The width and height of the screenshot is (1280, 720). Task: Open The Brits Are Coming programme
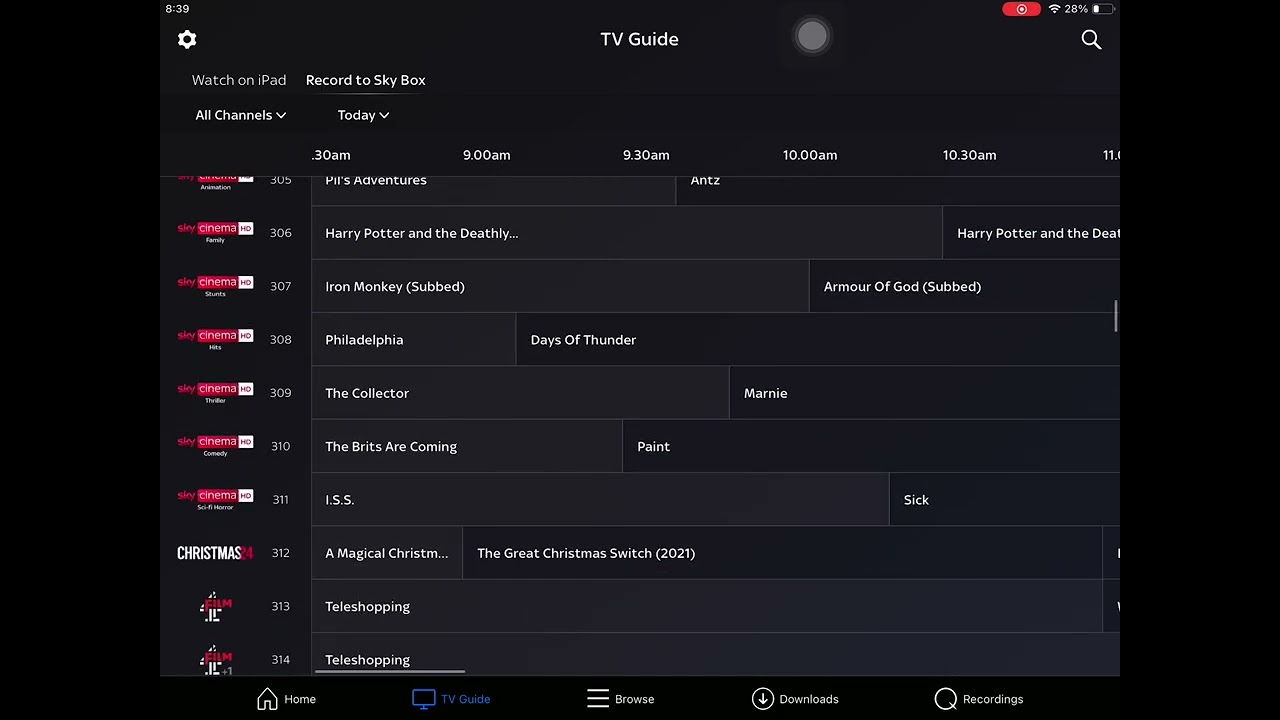pyautogui.click(x=466, y=446)
